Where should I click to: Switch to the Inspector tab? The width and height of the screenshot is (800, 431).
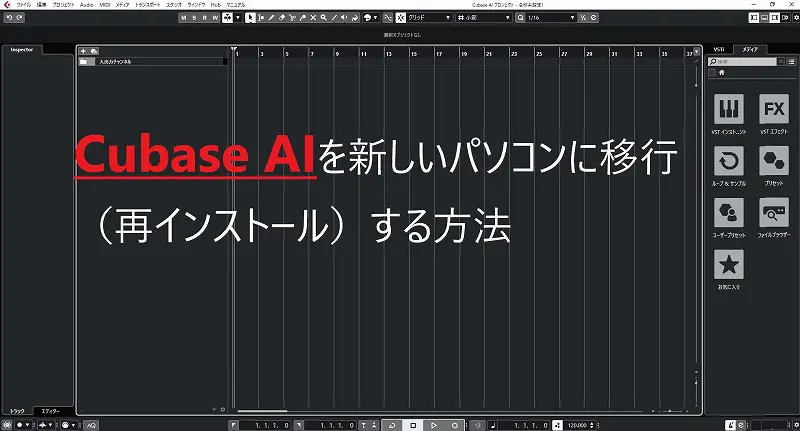(x=22, y=49)
